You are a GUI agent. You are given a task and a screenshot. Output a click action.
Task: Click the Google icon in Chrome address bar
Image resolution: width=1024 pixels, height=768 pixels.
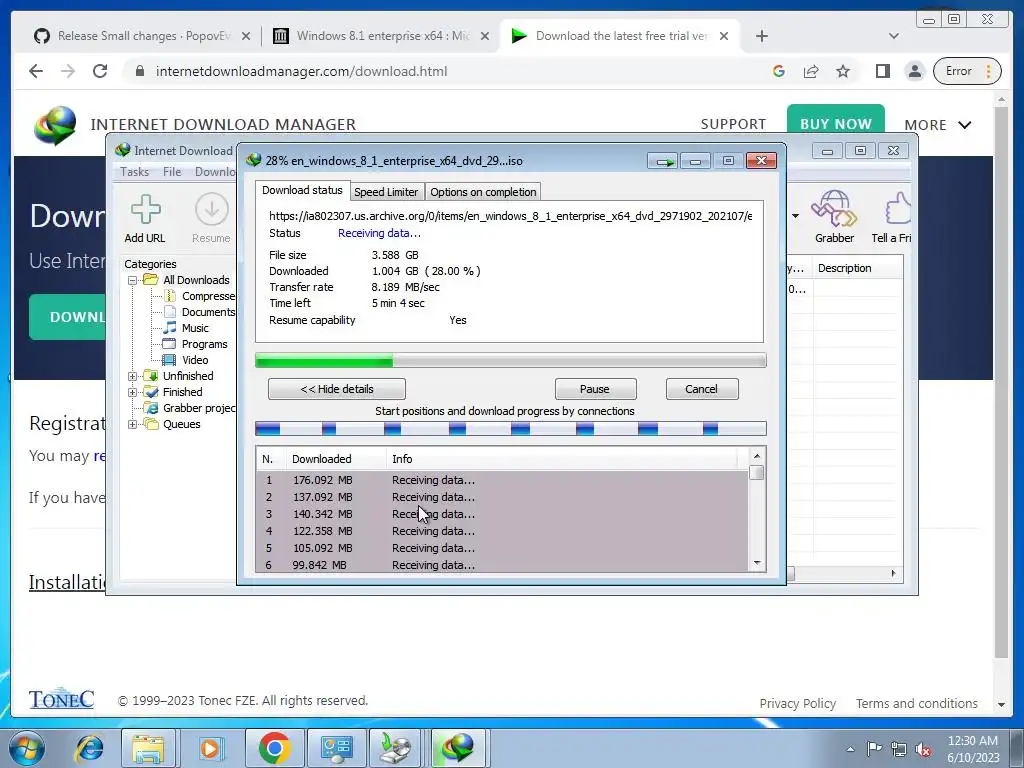coord(778,71)
